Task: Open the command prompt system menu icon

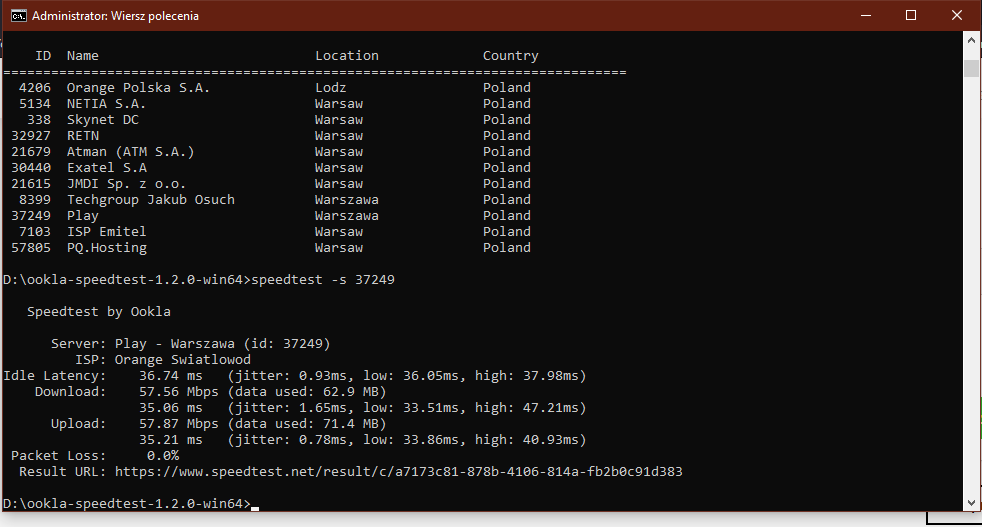Action: pos(19,16)
